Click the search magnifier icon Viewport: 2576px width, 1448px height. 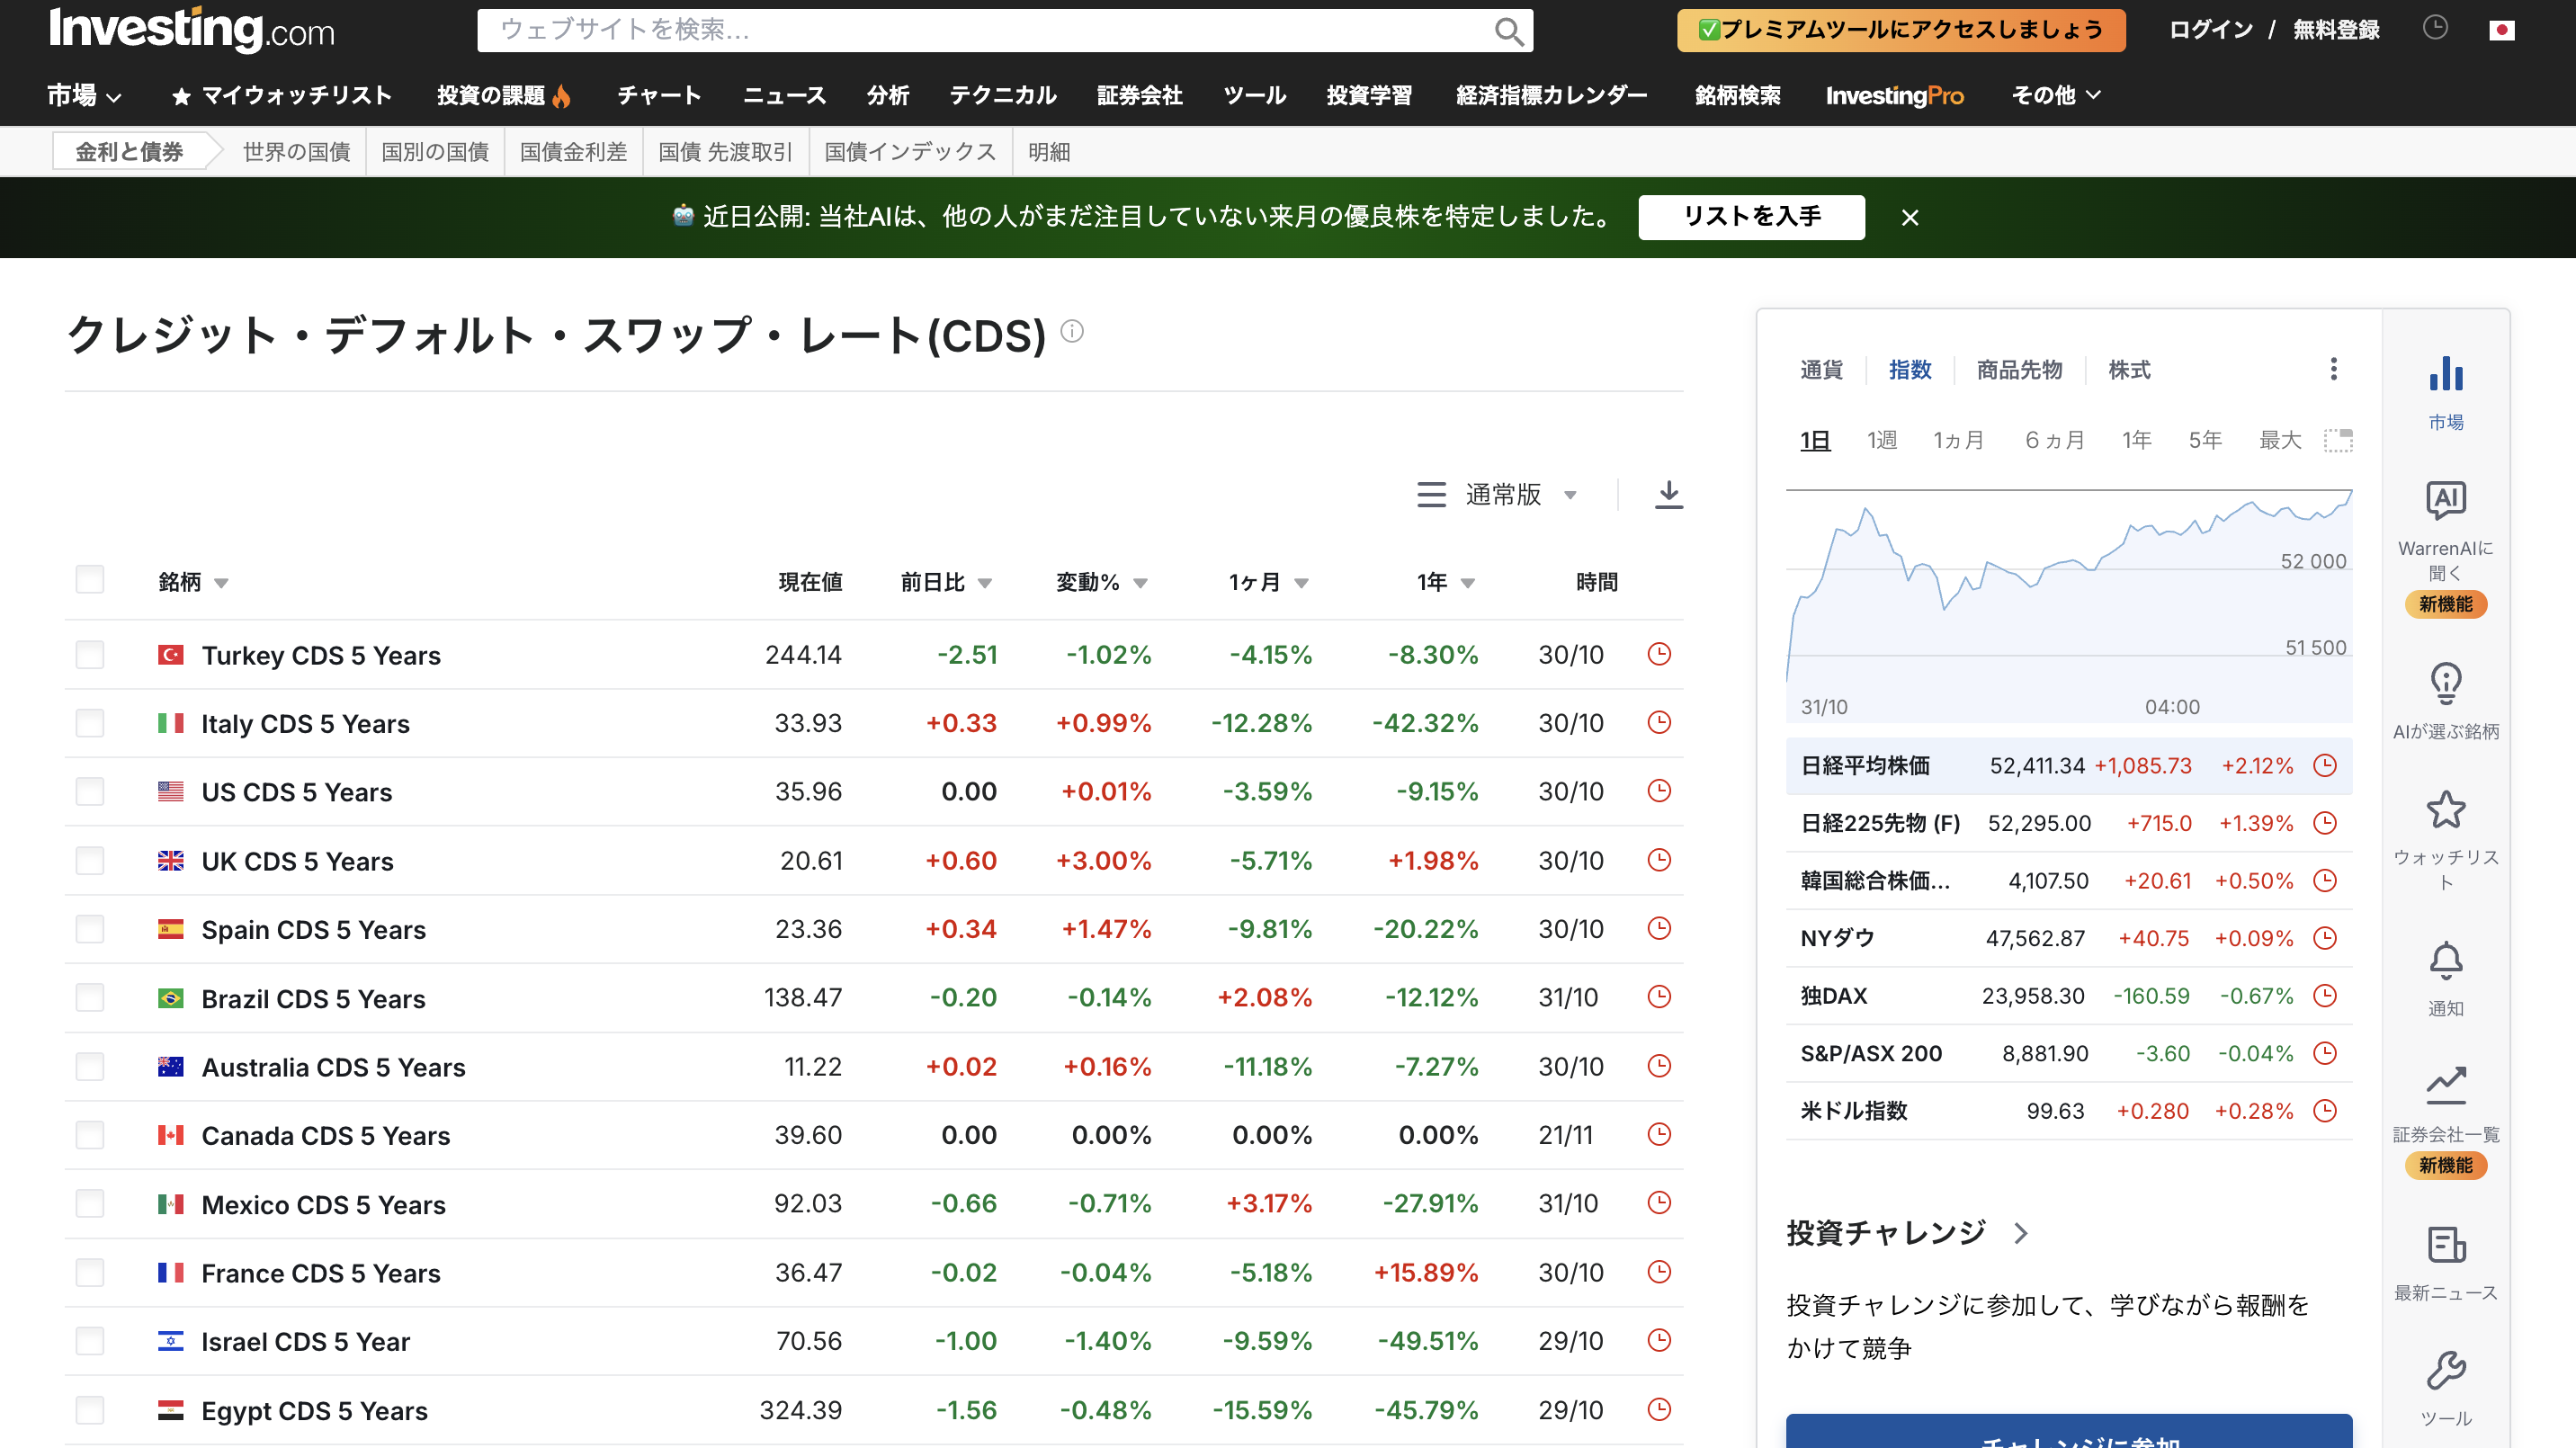pos(1508,31)
